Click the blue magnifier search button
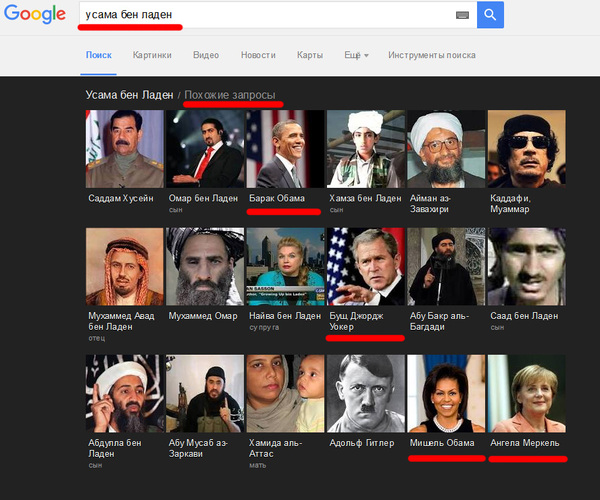The image size is (600, 500). click(x=489, y=15)
